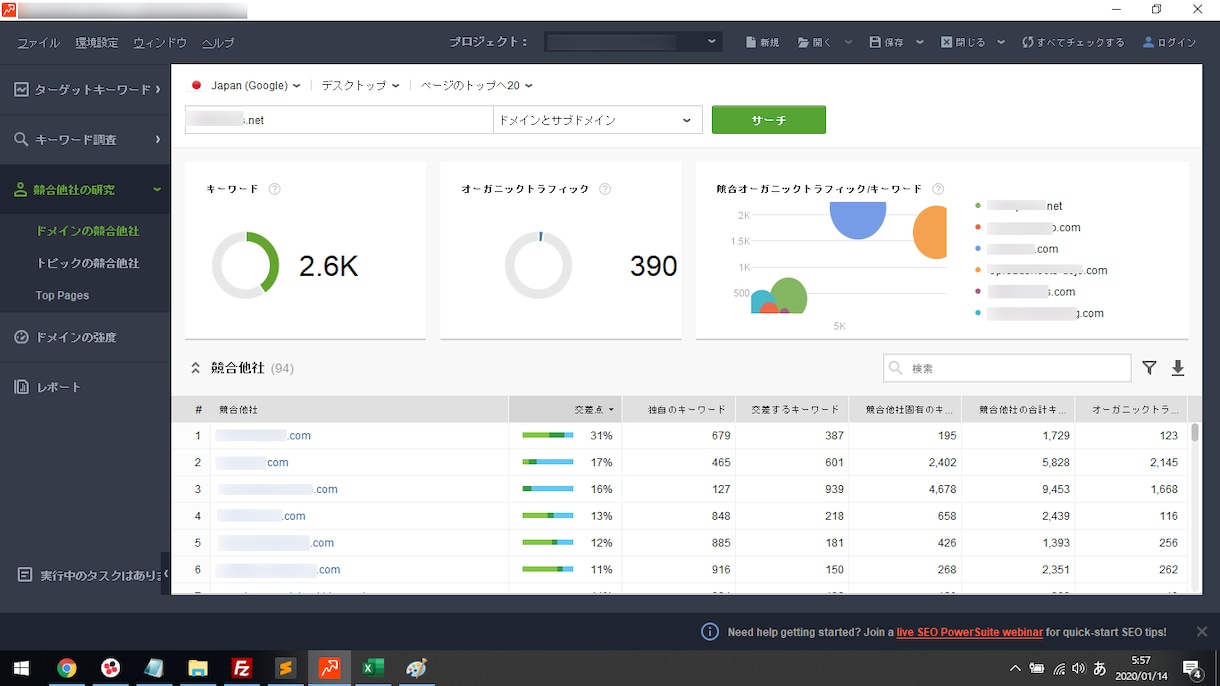Sort by 交差するキーワード column header
This screenshot has width=1220, height=686.
(x=792, y=409)
